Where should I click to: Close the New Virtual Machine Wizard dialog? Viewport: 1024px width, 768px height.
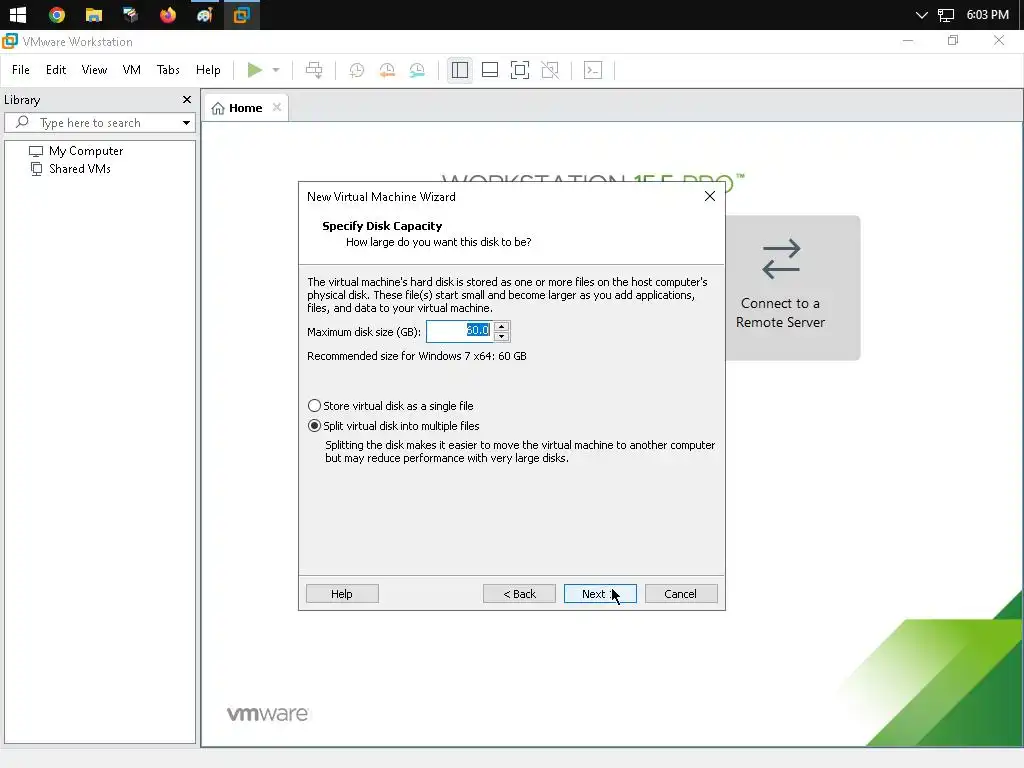pyautogui.click(x=710, y=196)
